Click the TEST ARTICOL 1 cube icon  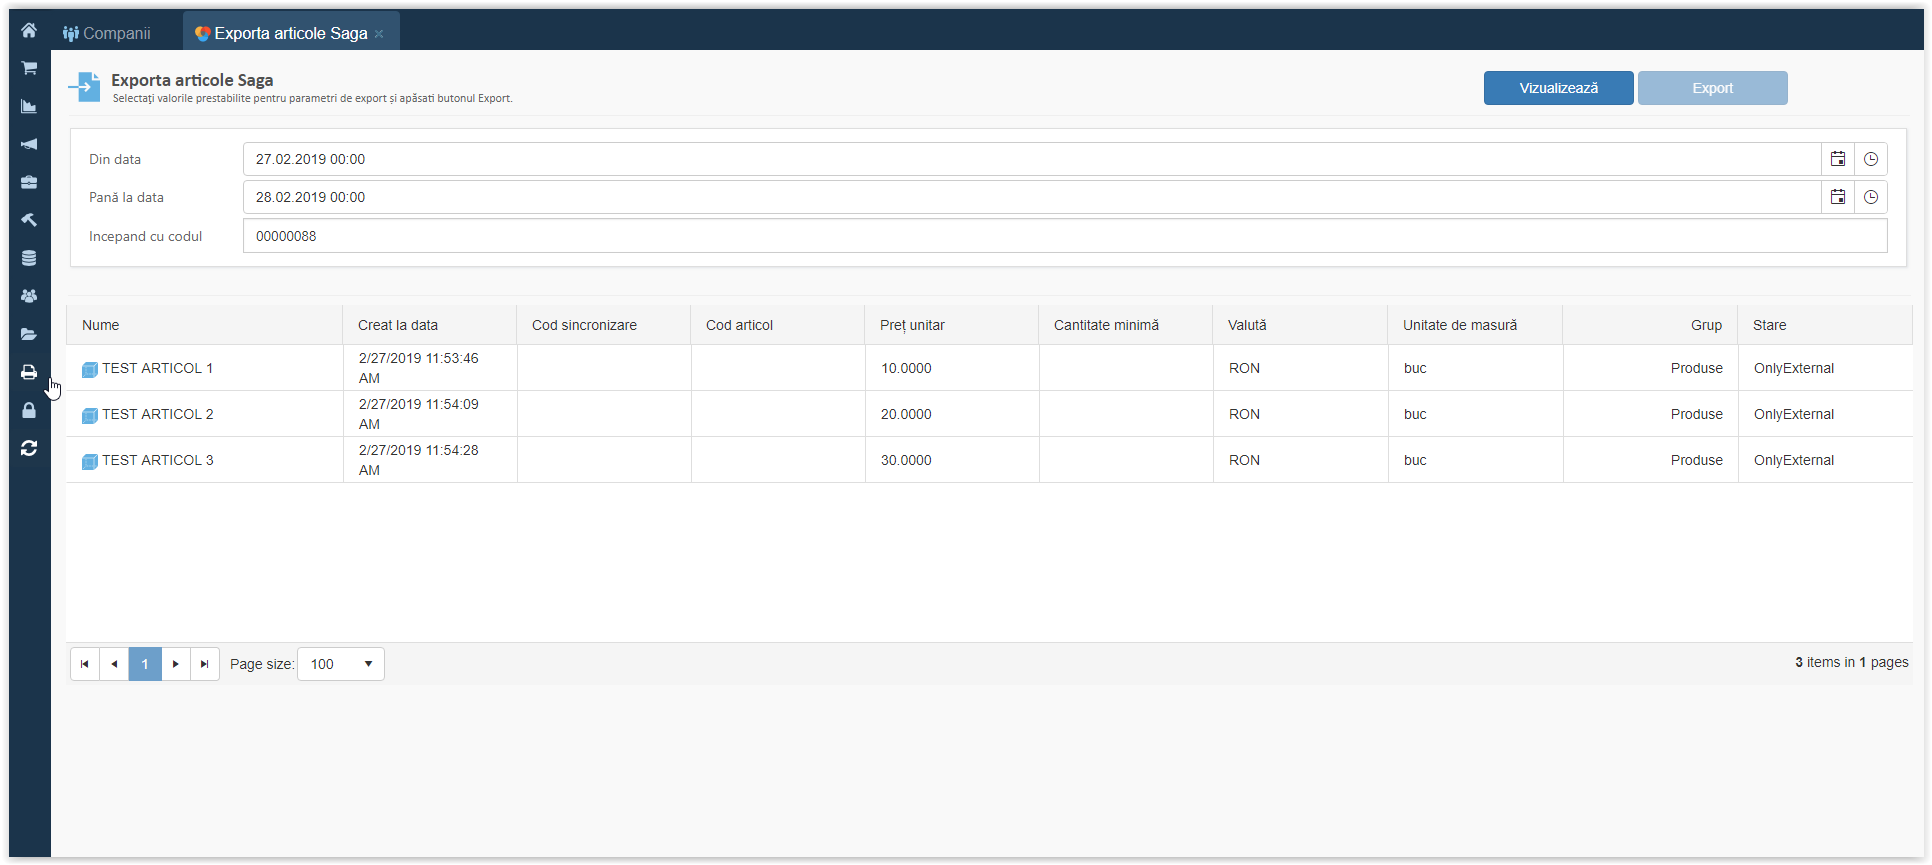[90, 369]
